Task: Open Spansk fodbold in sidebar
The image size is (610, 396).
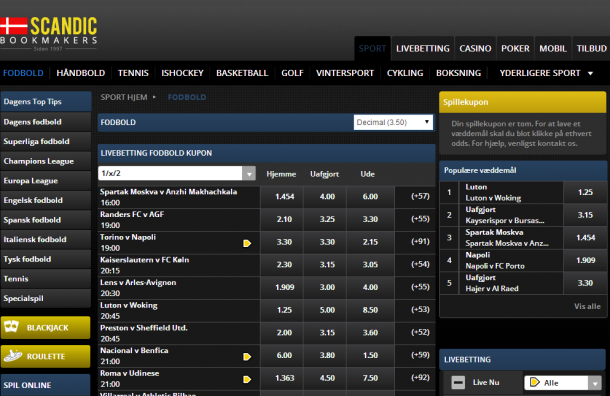Action: pos(46,220)
